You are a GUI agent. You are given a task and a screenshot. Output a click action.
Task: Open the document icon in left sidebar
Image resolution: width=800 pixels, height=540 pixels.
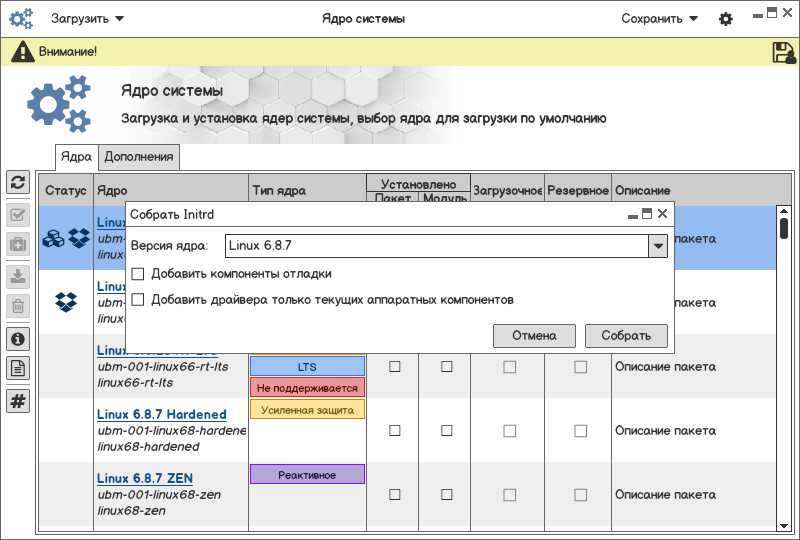[18, 368]
